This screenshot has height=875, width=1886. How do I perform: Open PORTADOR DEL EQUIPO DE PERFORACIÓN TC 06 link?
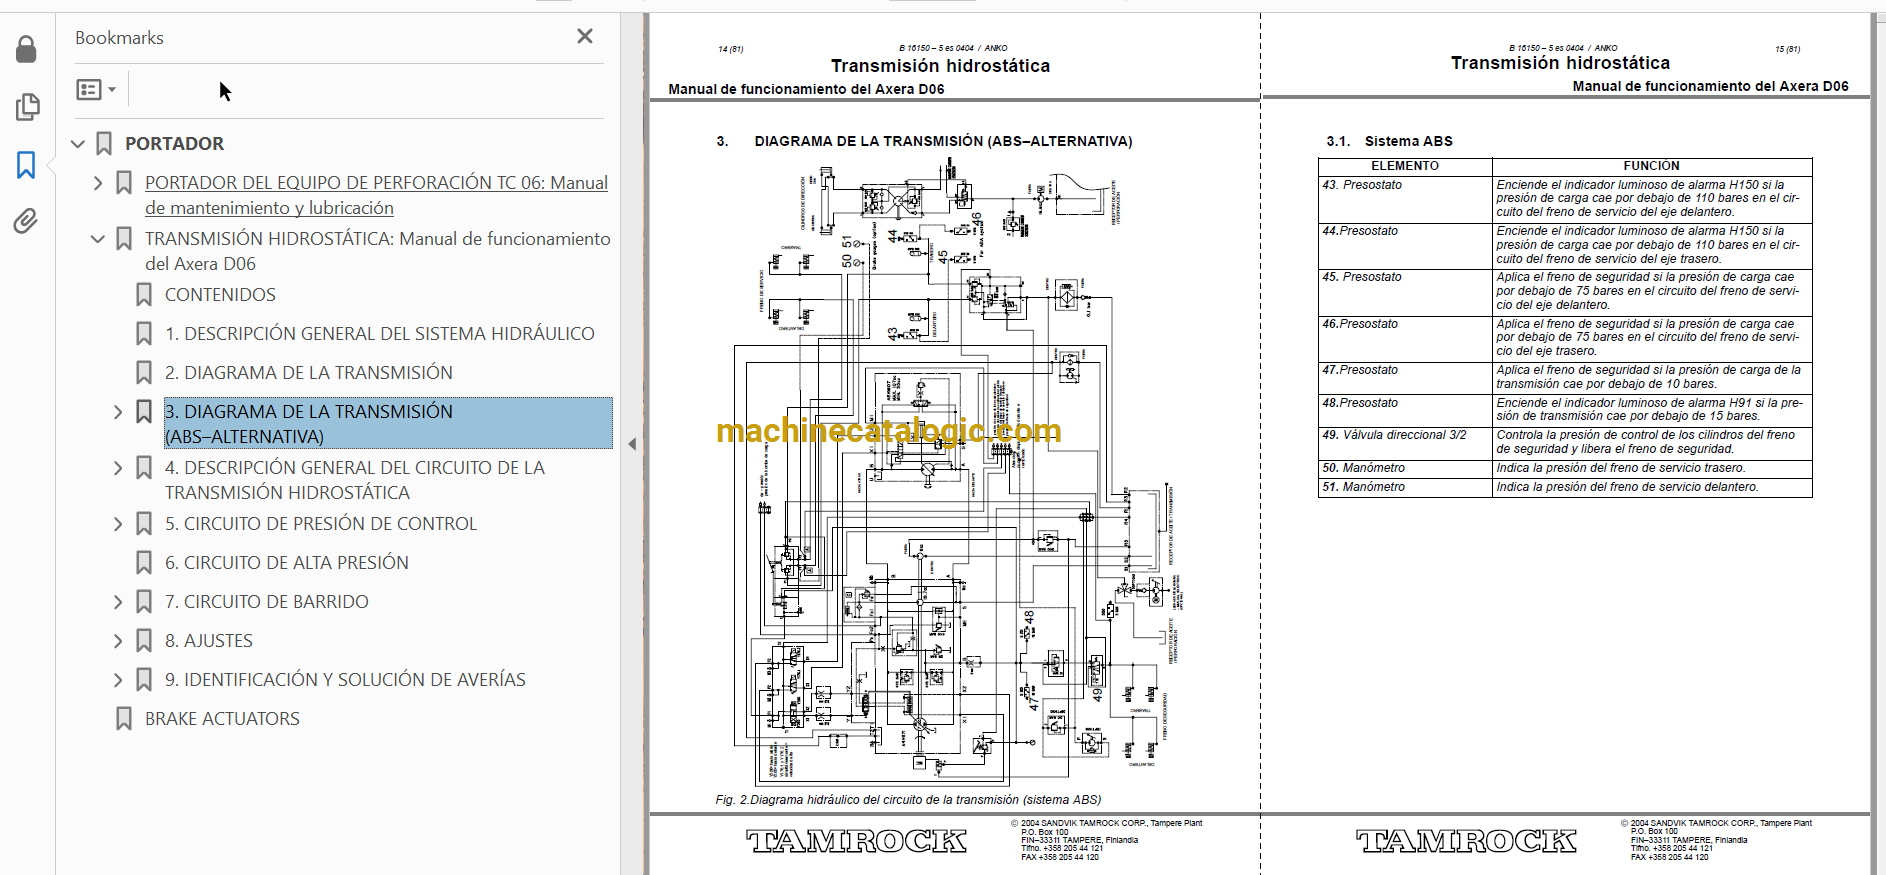(376, 195)
